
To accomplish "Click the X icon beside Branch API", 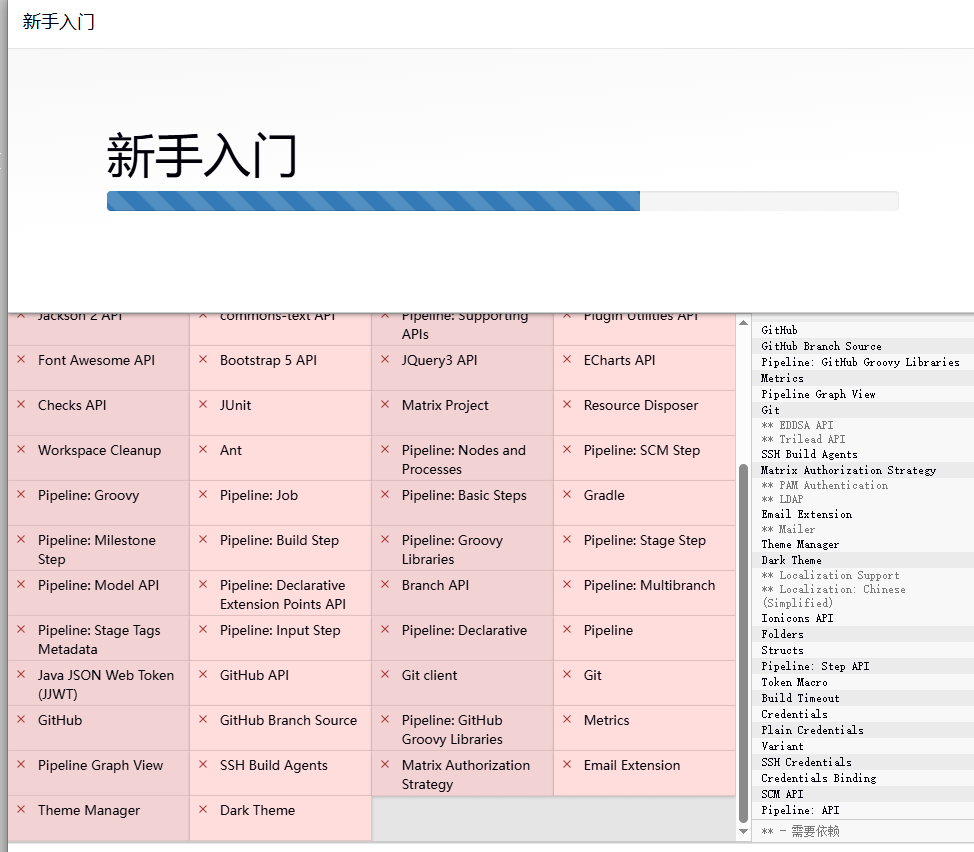I will click(x=385, y=584).
